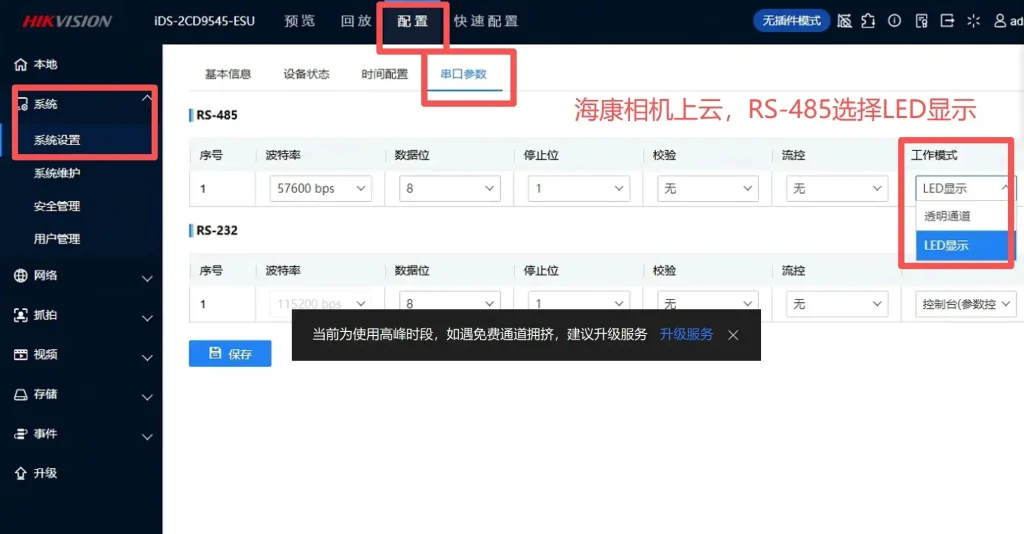Click the storage icon beside 存储
Screen dimensions: 1024x534
tap(21, 394)
